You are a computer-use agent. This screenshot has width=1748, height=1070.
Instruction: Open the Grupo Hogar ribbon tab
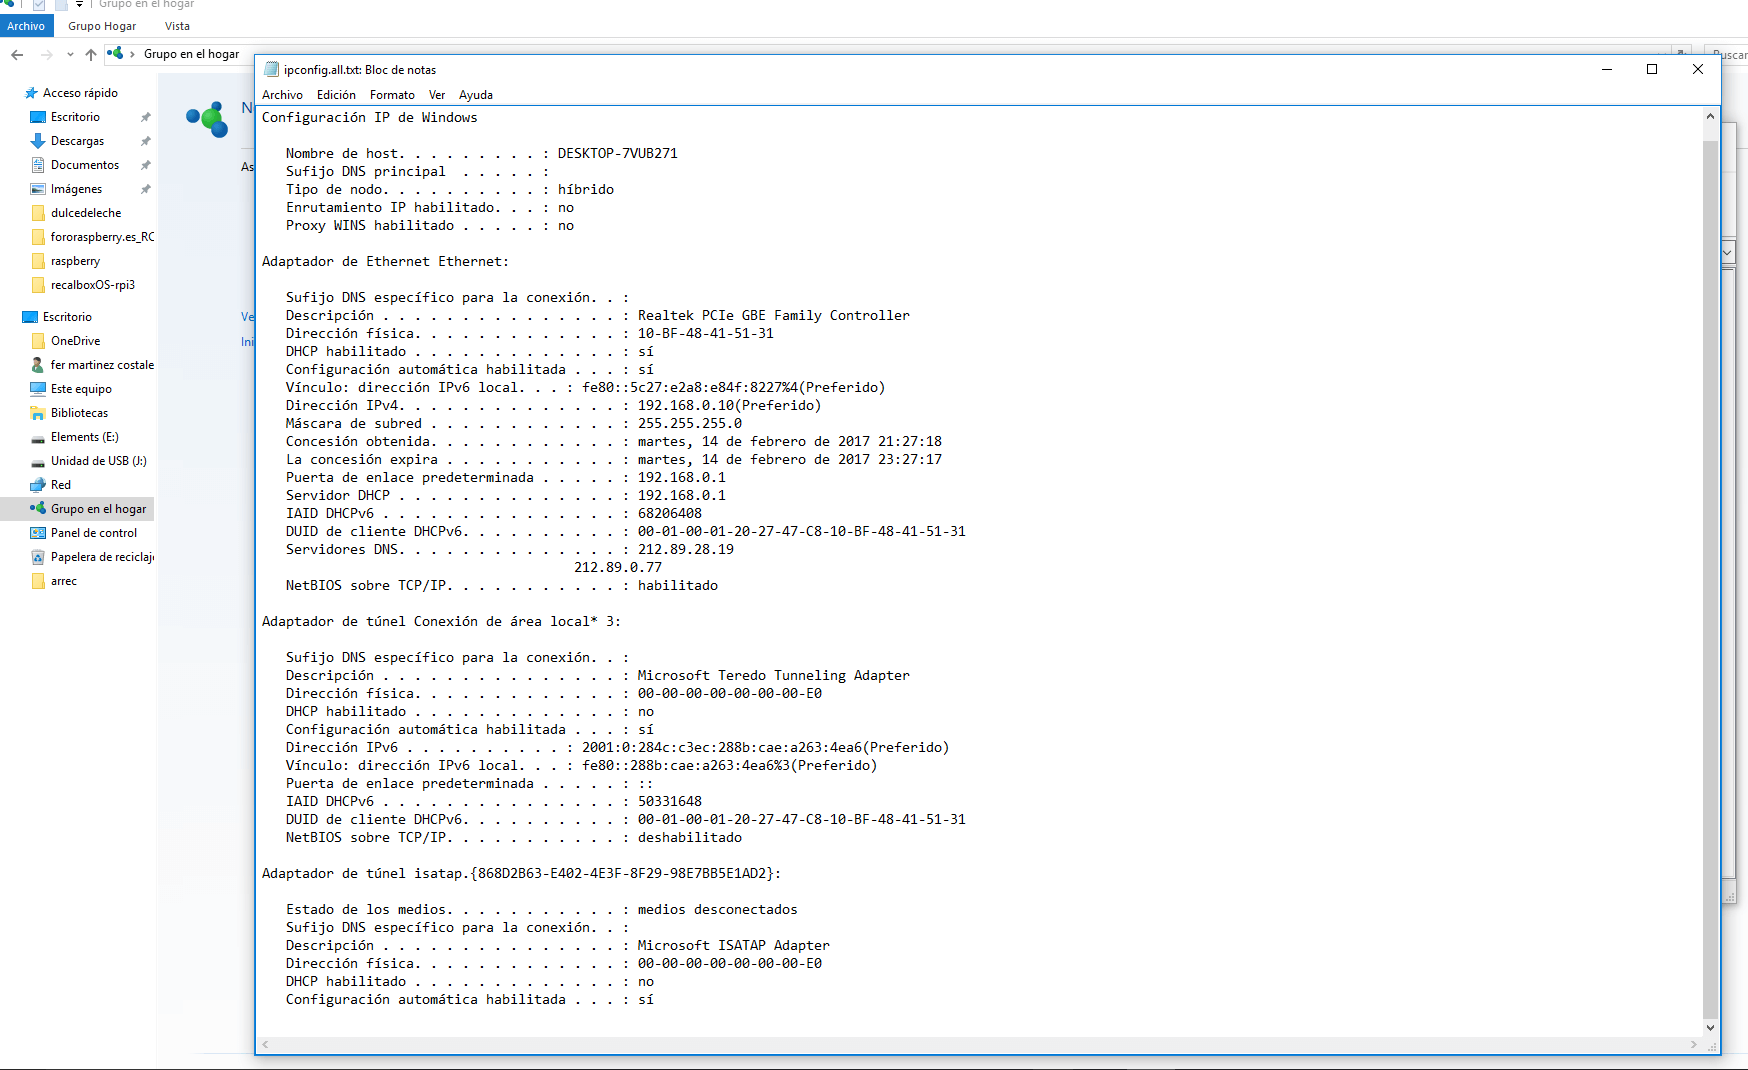[102, 26]
